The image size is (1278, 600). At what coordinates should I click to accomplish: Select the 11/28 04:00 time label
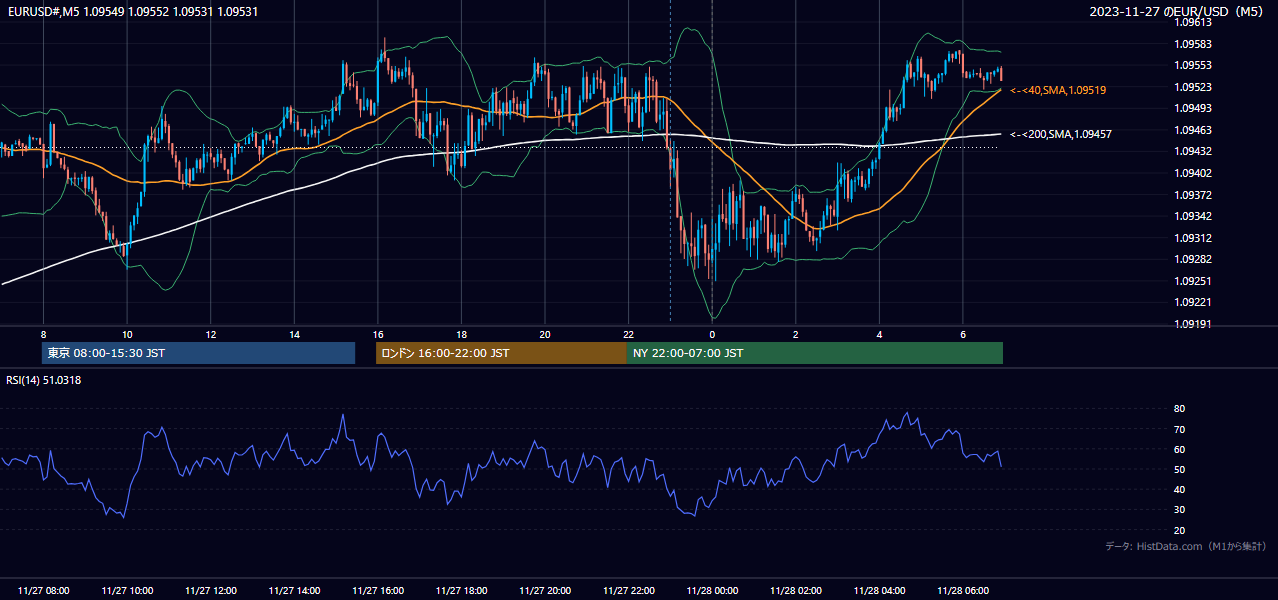(x=879, y=591)
